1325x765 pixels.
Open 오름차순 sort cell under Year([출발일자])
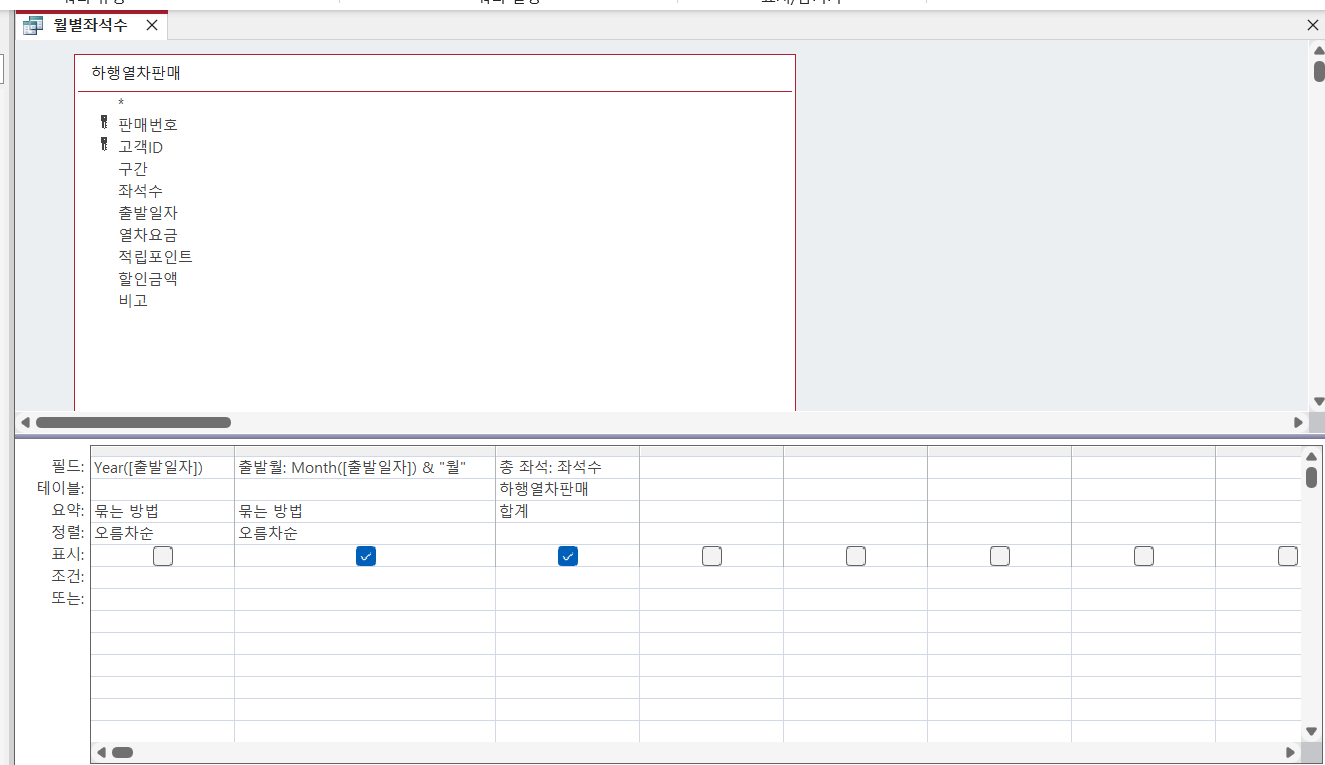coord(162,533)
